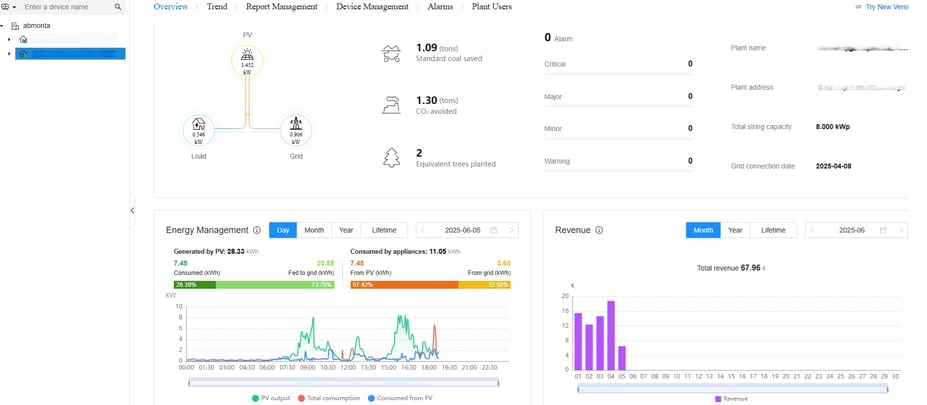Open the calendar icon for 2025-06 revenue
This screenshot has width=927, height=405.
(883, 230)
